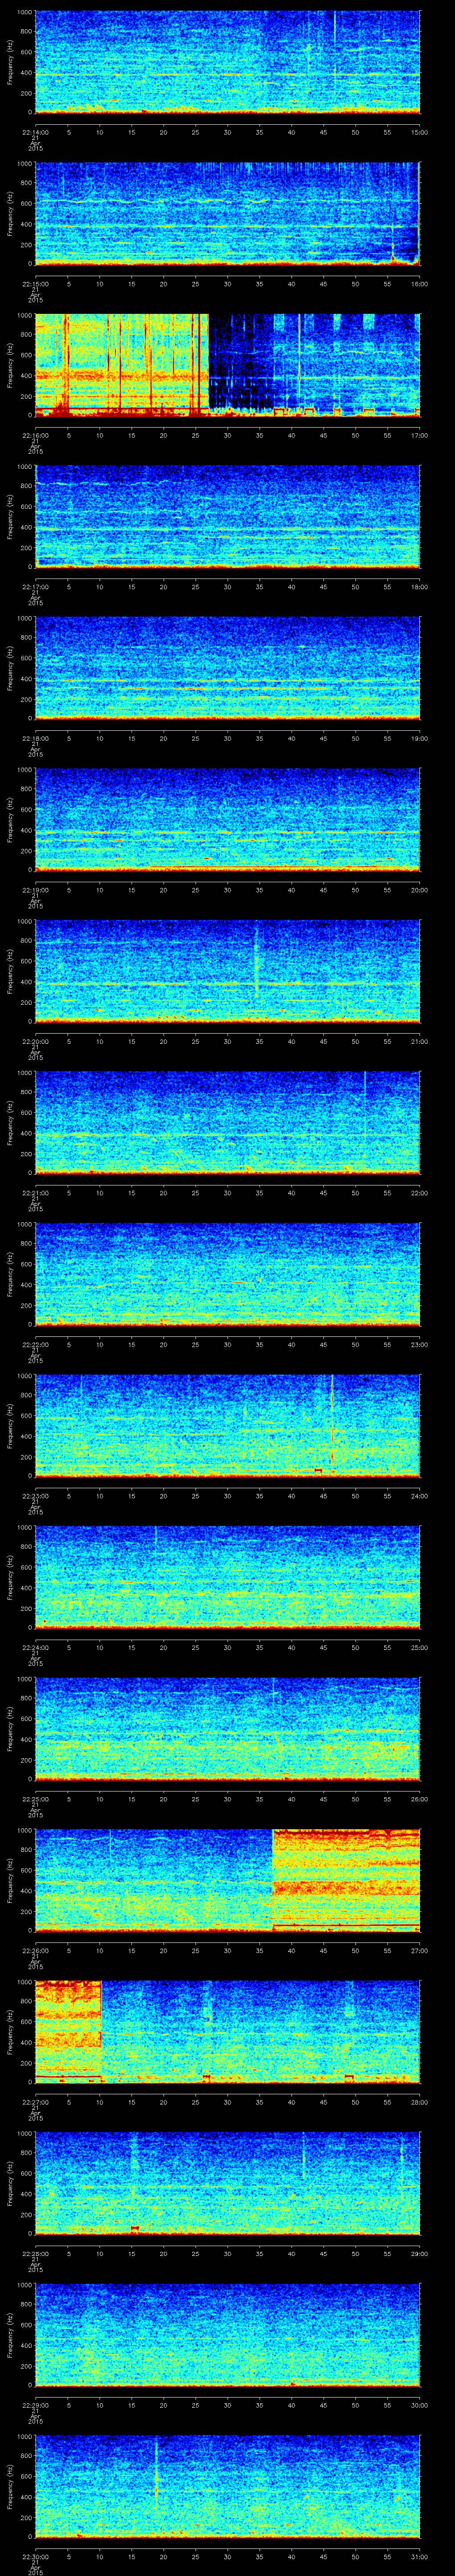Viewport: 455px width, 2576px height.
Task: Click the 22:19:00 timestamp label
Action: 35,890
